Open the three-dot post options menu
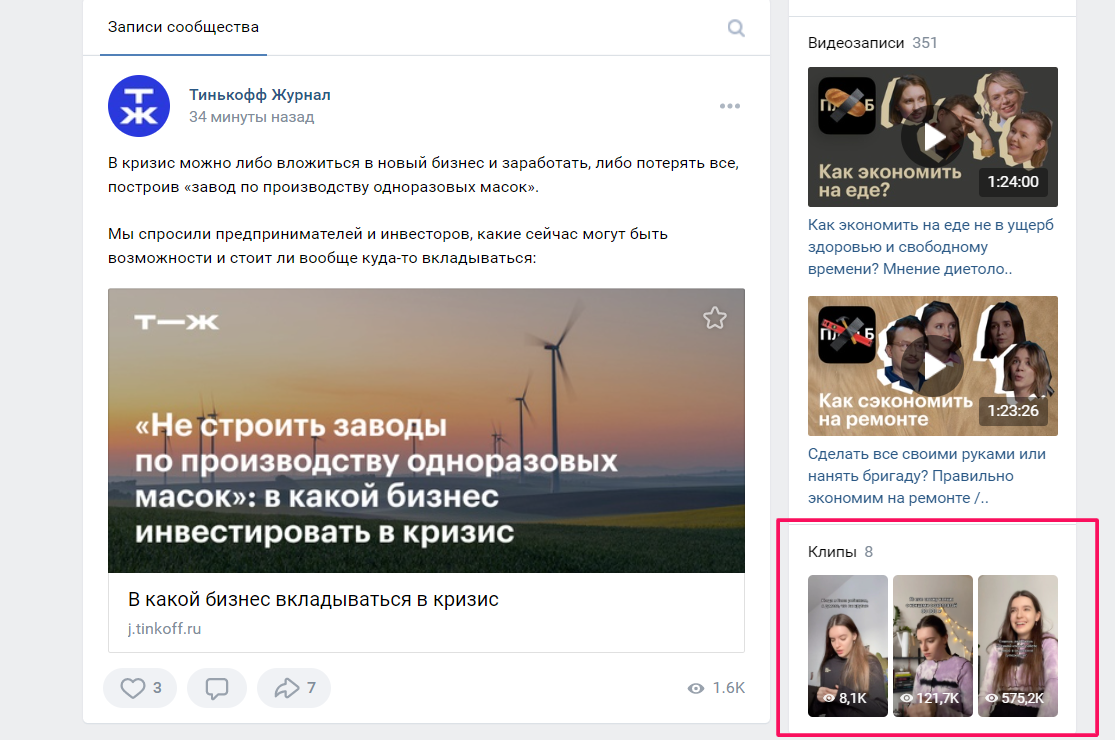The width and height of the screenshot is (1115, 740). [730, 107]
